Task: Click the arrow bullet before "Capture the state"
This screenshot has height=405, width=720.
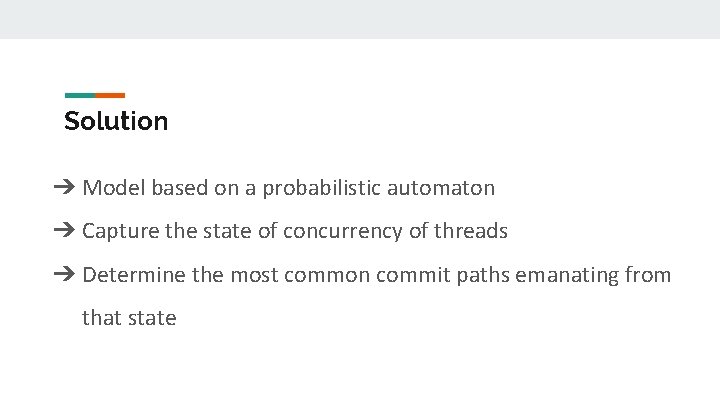Action: [x=64, y=230]
